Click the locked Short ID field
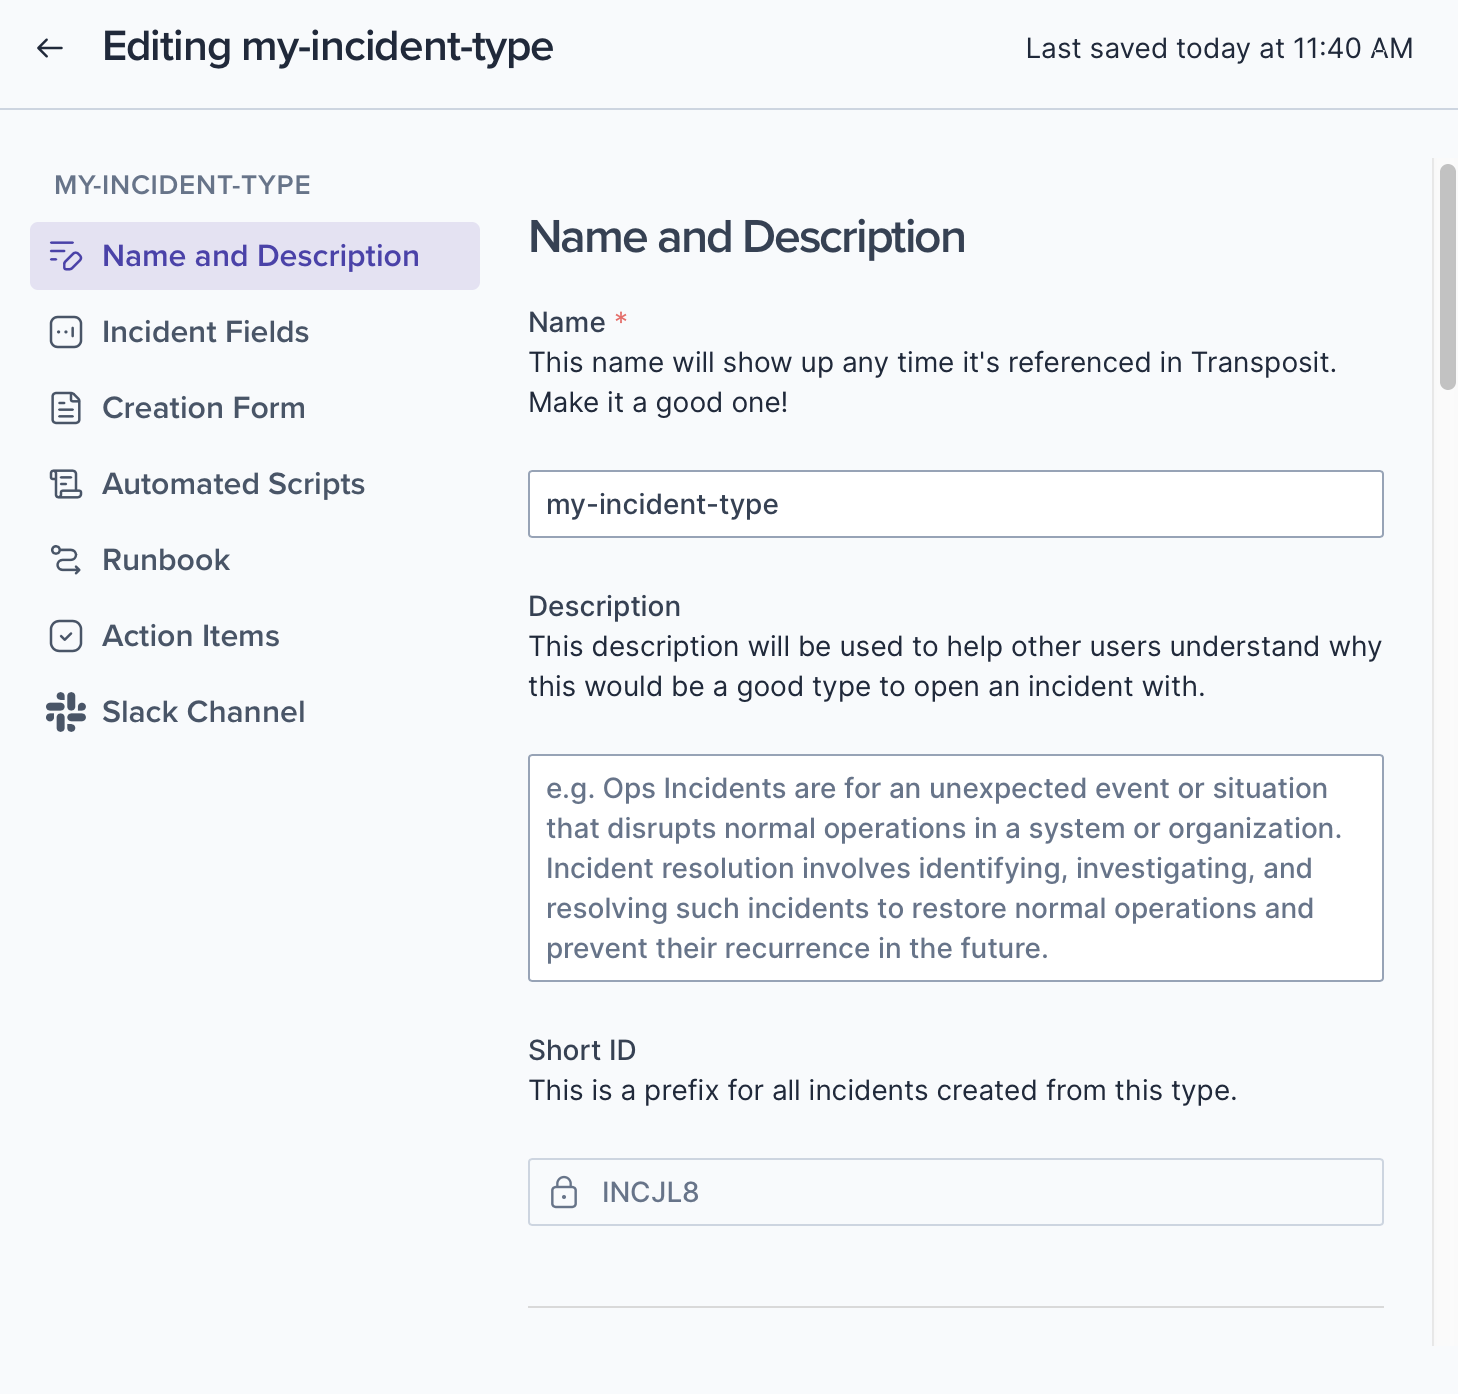The width and height of the screenshot is (1458, 1394). point(955,1192)
